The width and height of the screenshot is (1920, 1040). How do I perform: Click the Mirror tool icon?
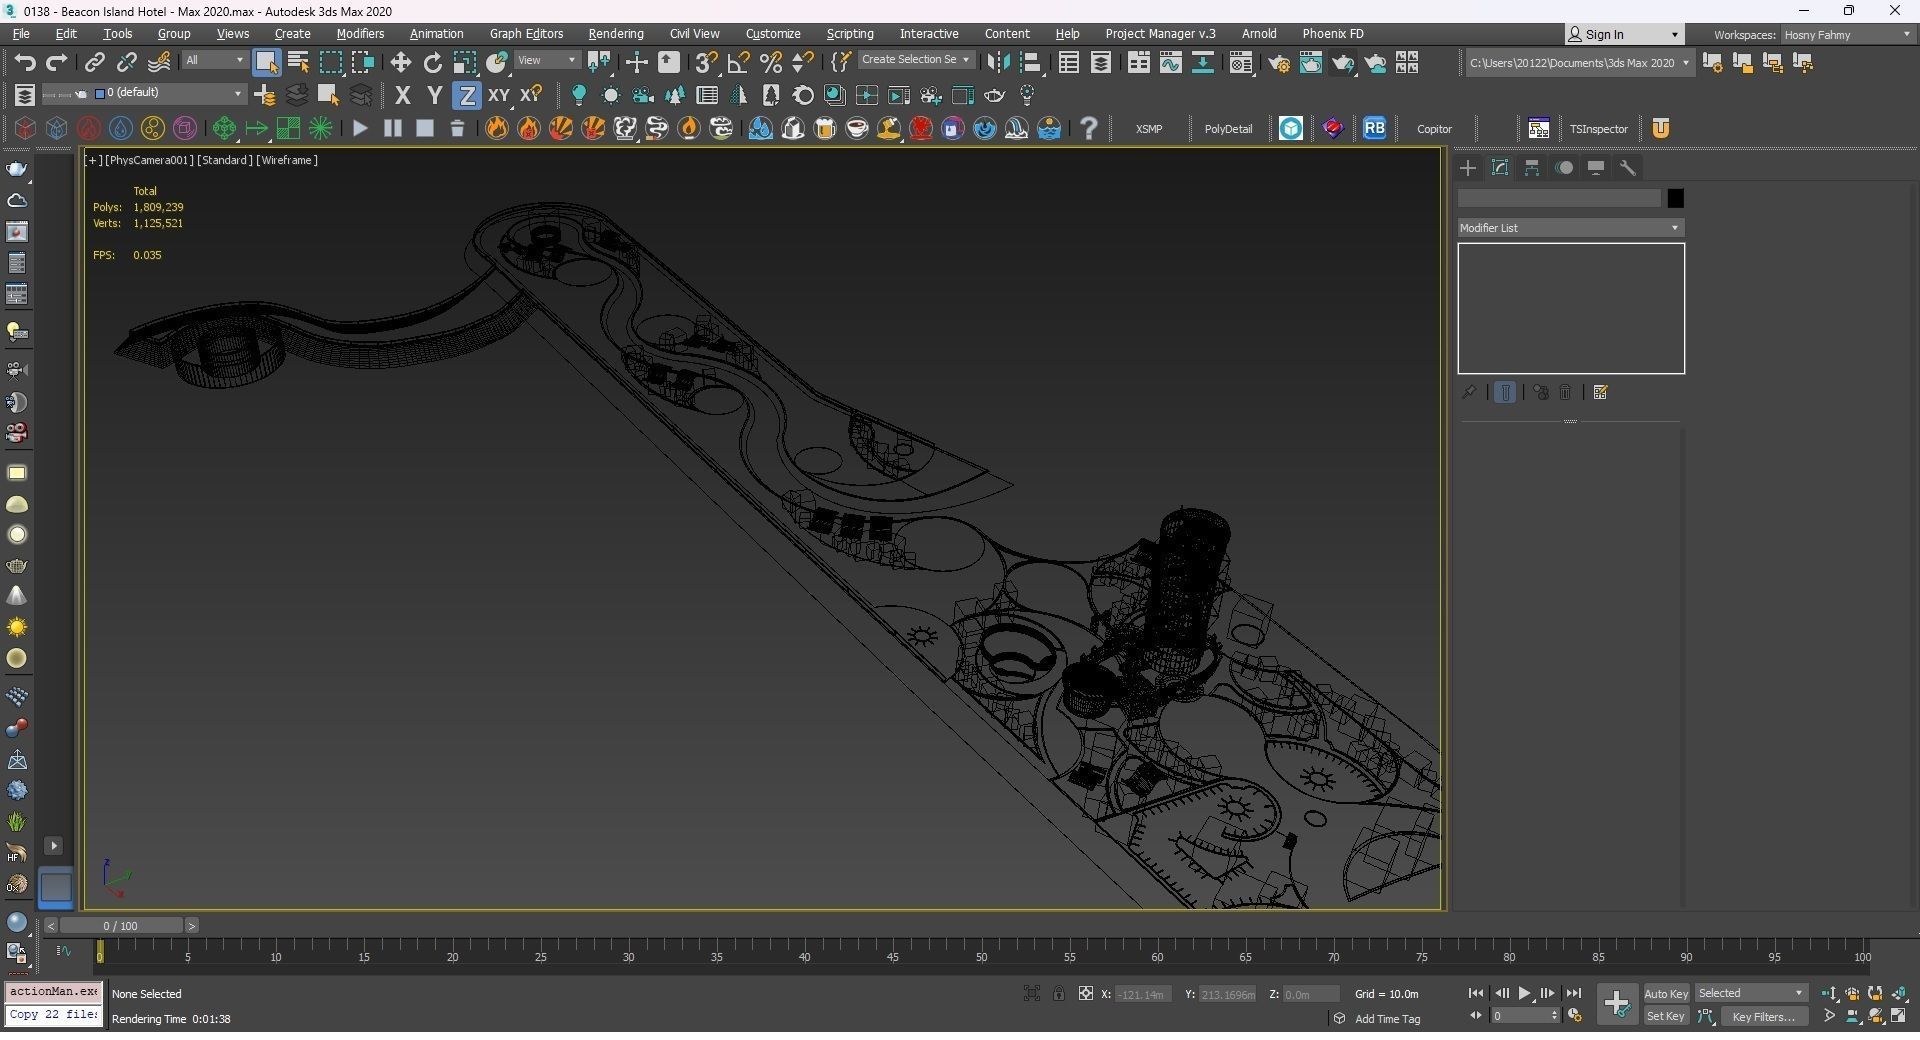point(997,63)
